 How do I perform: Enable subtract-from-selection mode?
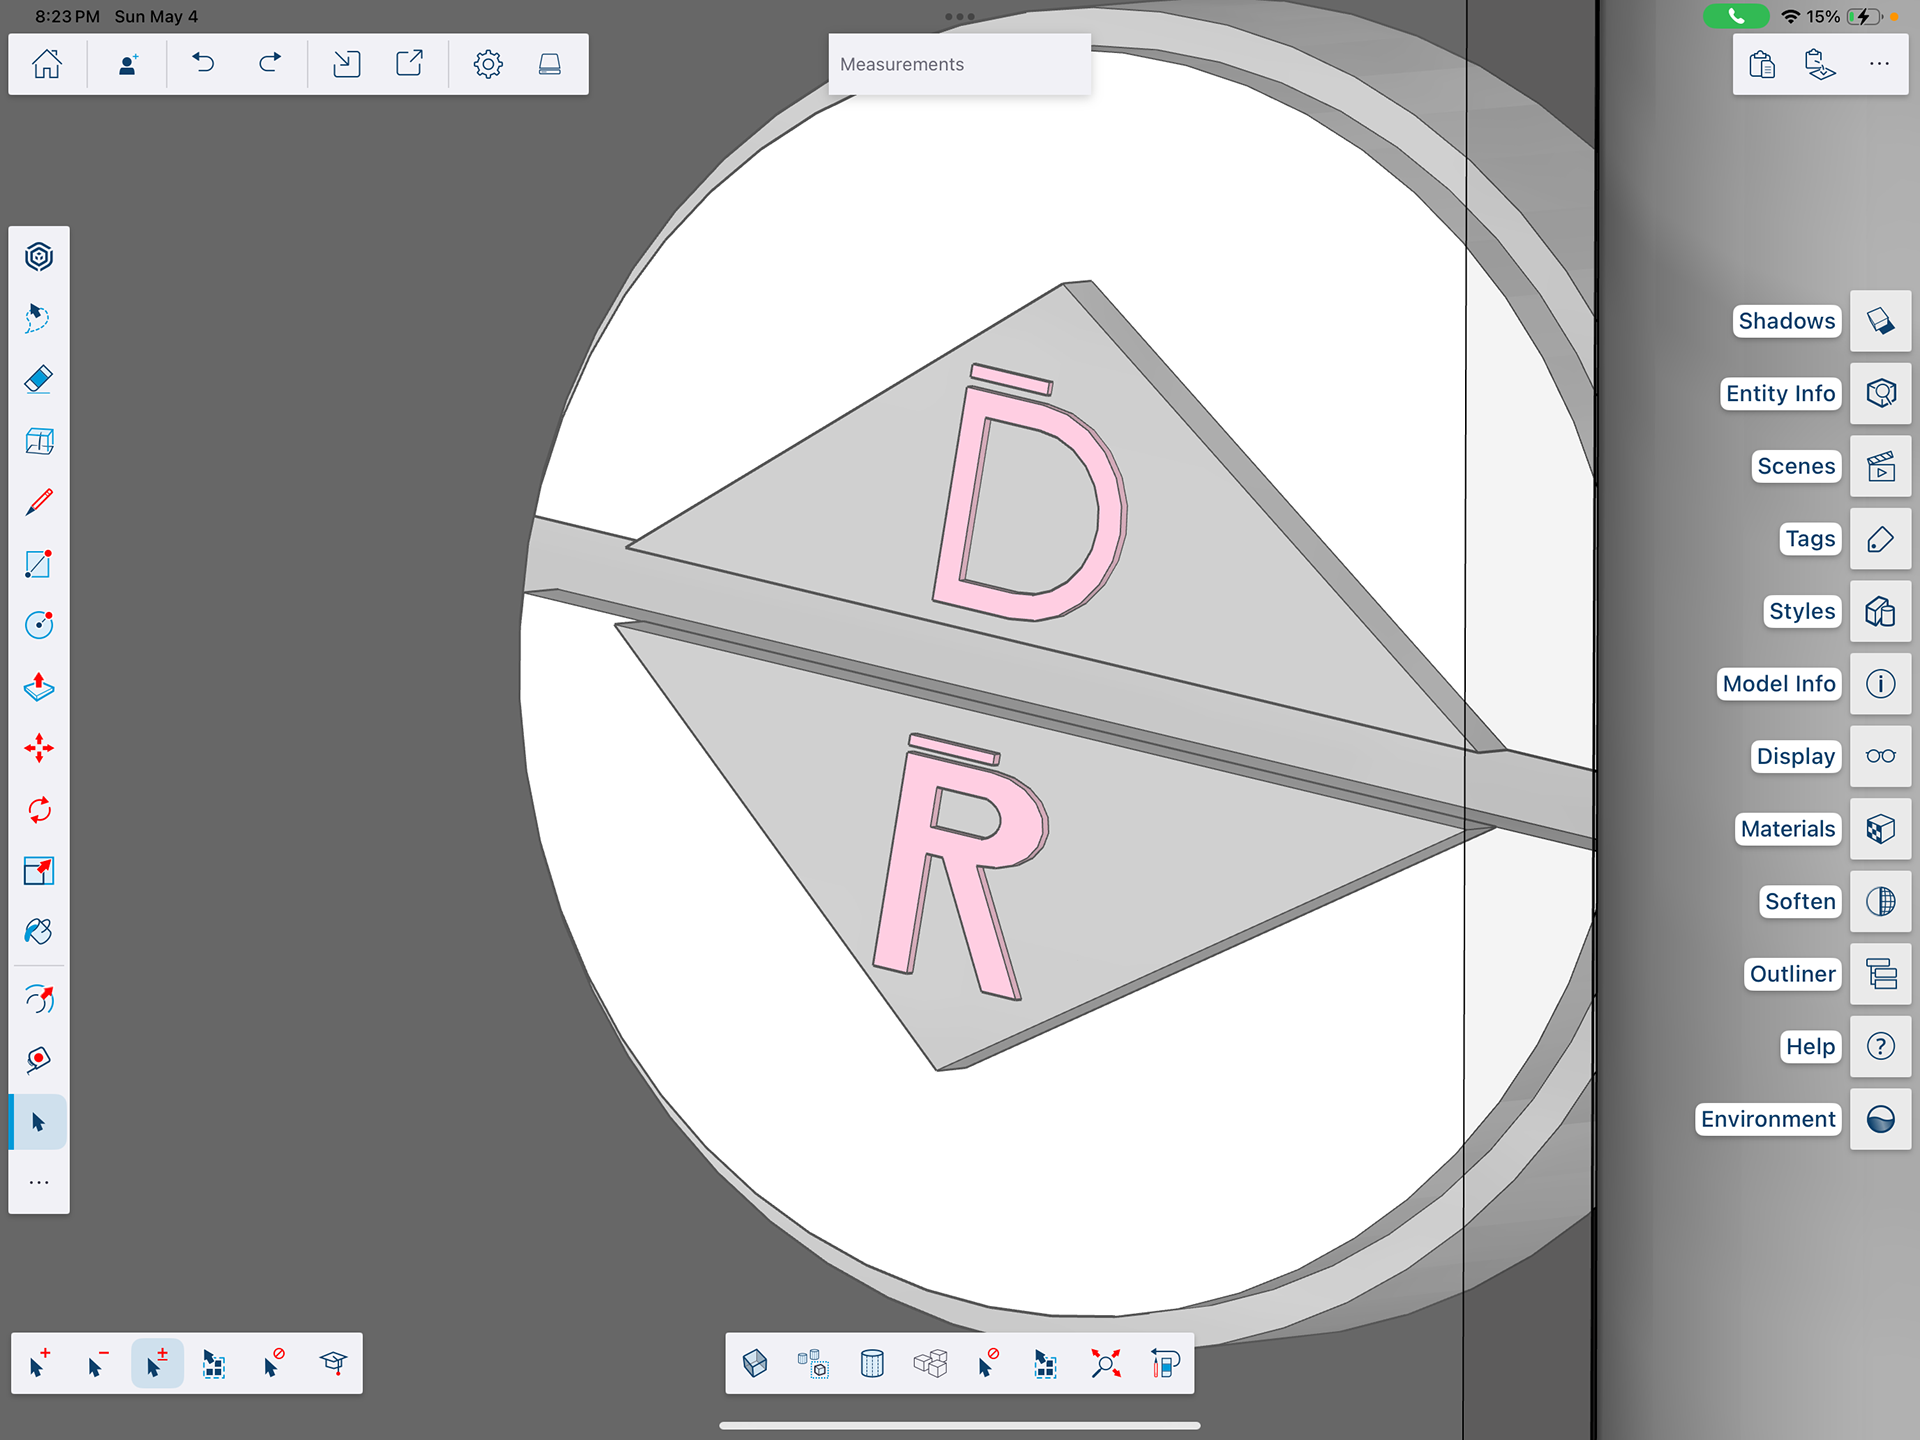(97, 1363)
